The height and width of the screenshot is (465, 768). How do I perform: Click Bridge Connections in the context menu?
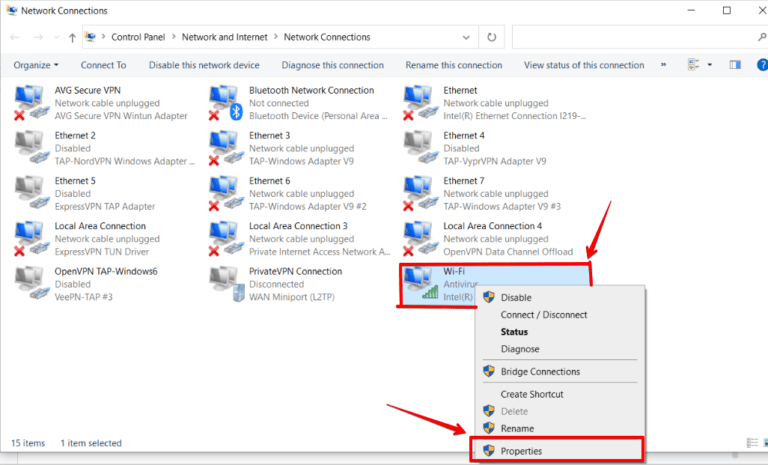[x=540, y=371]
